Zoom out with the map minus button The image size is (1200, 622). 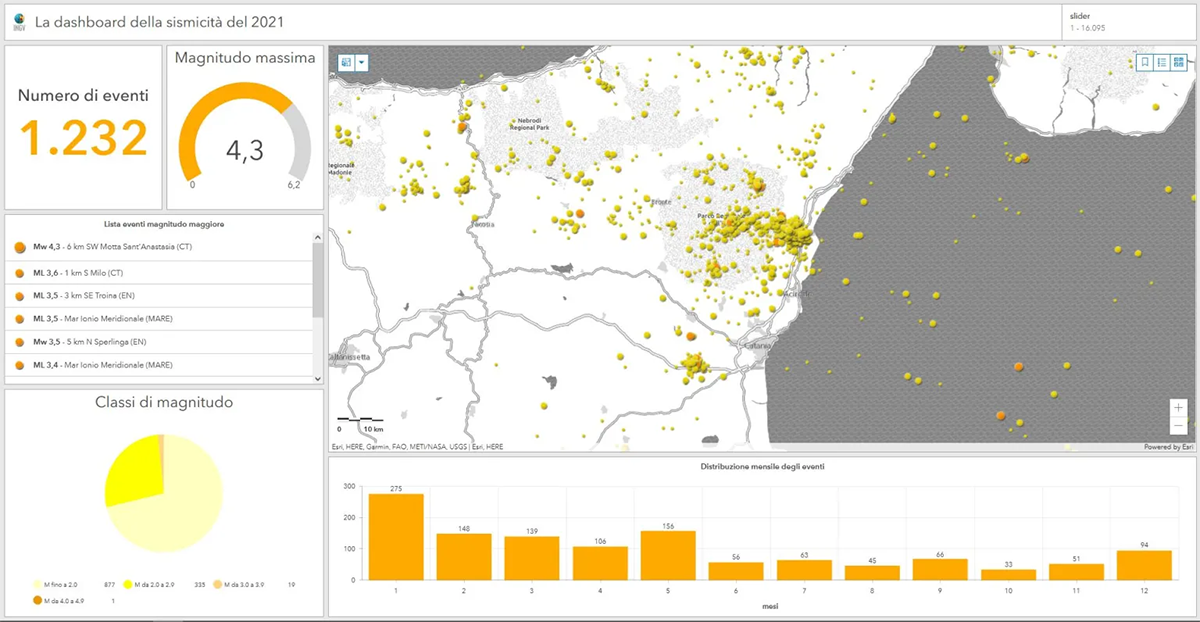(1179, 426)
